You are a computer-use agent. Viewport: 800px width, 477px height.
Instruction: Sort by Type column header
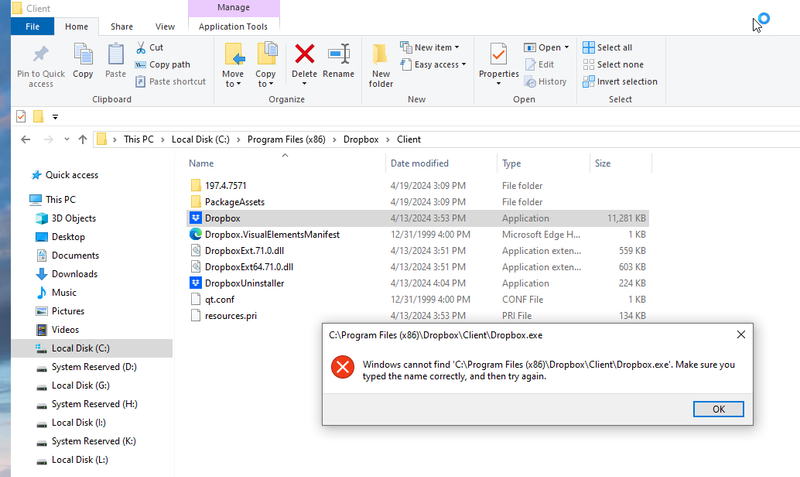(511, 163)
